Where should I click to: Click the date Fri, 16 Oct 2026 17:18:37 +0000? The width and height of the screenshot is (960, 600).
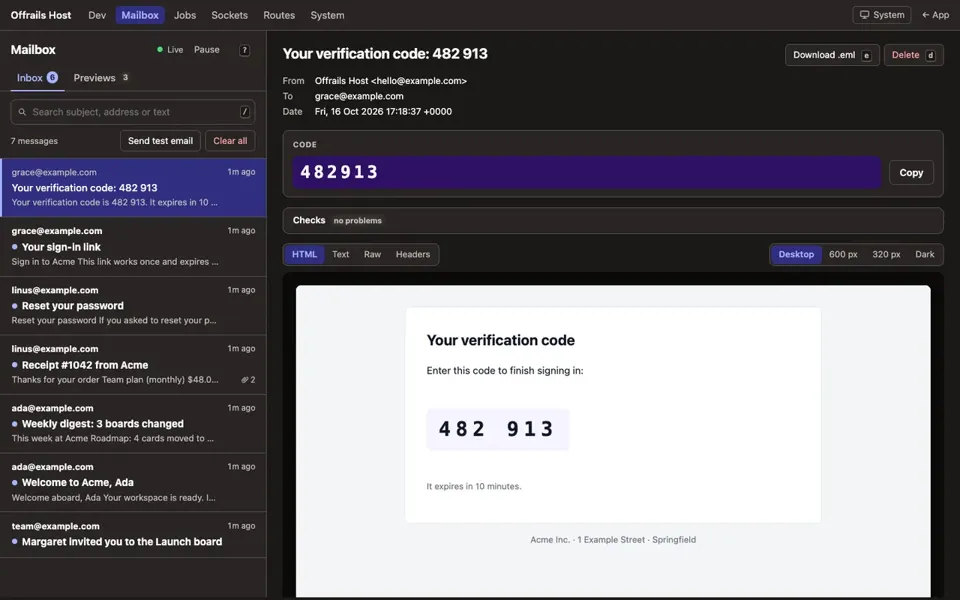coord(383,111)
